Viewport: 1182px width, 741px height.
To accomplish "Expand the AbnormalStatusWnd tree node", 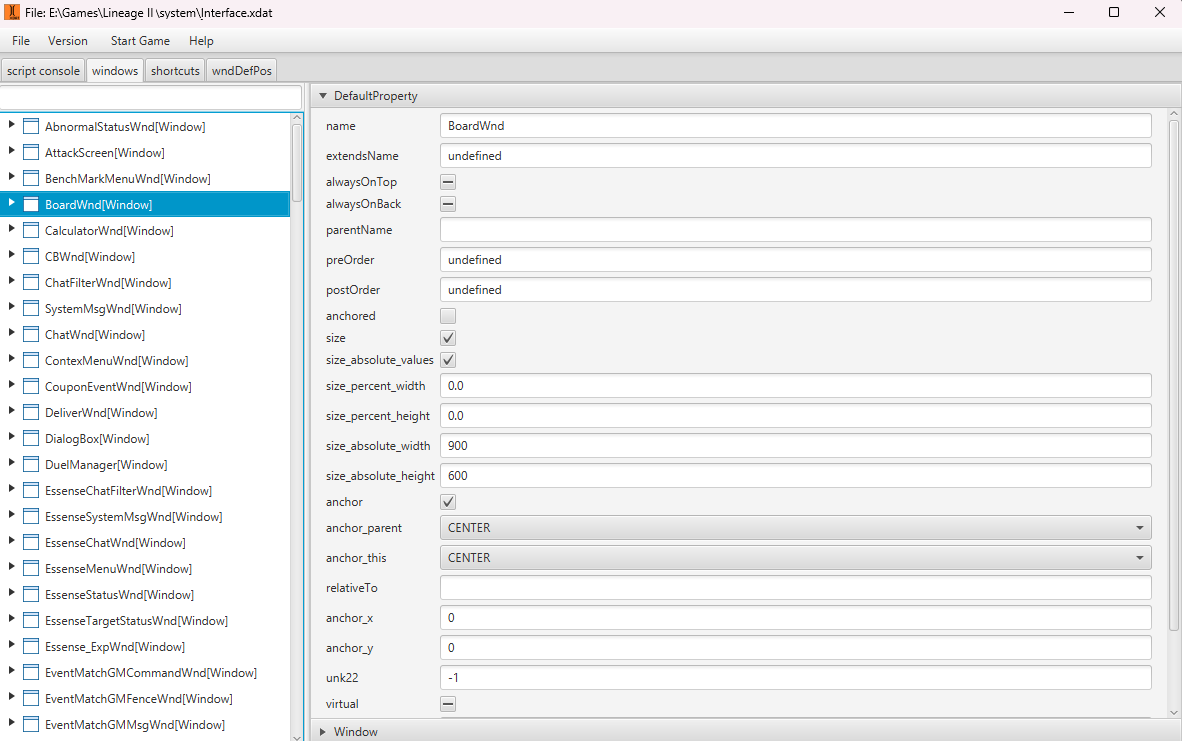I will click(11, 124).
